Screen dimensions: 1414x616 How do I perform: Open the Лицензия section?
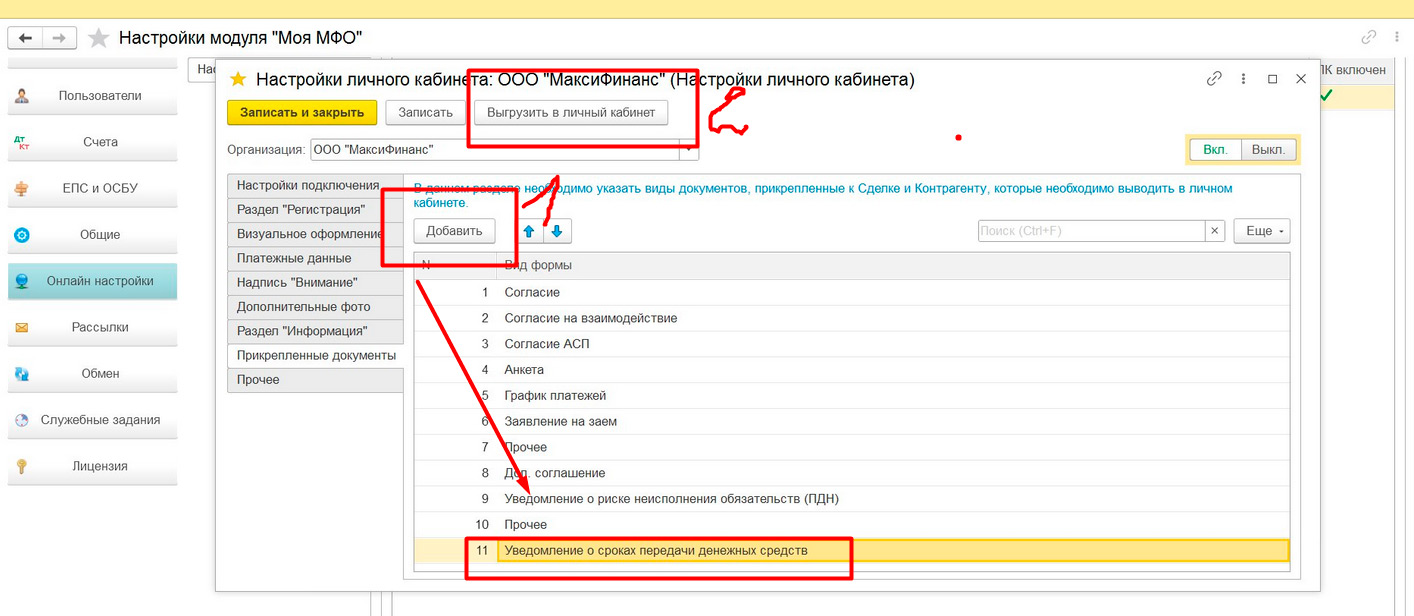click(x=93, y=466)
